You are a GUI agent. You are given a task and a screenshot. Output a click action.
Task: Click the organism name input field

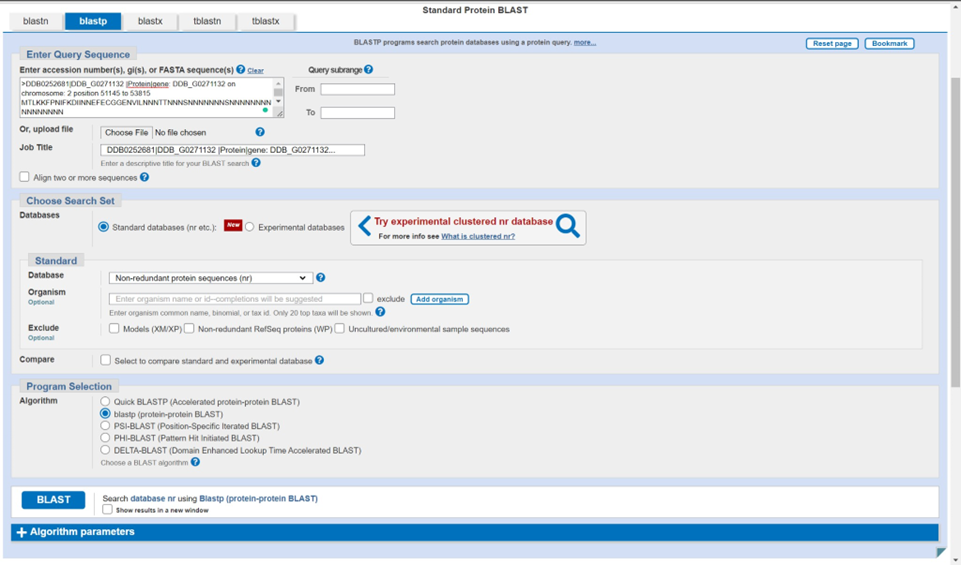[235, 299]
